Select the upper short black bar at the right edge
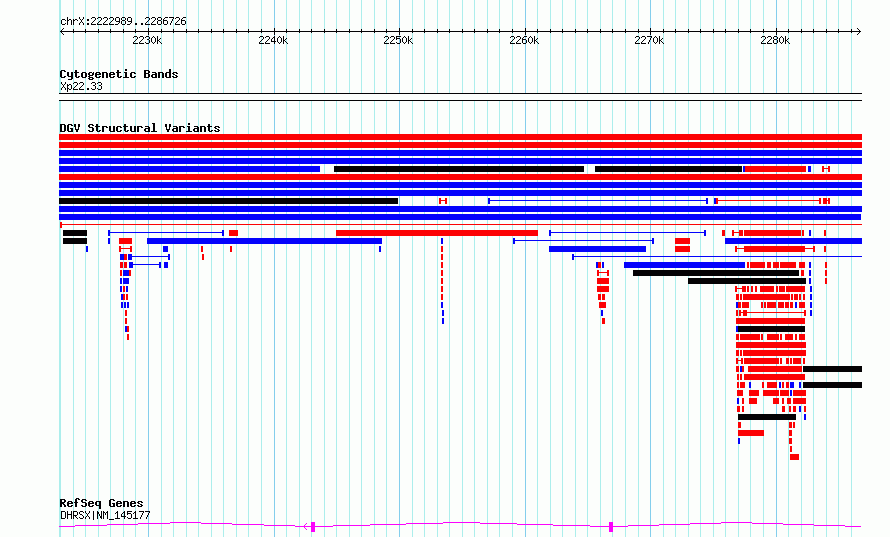890x537 pixels. click(832, 369)
